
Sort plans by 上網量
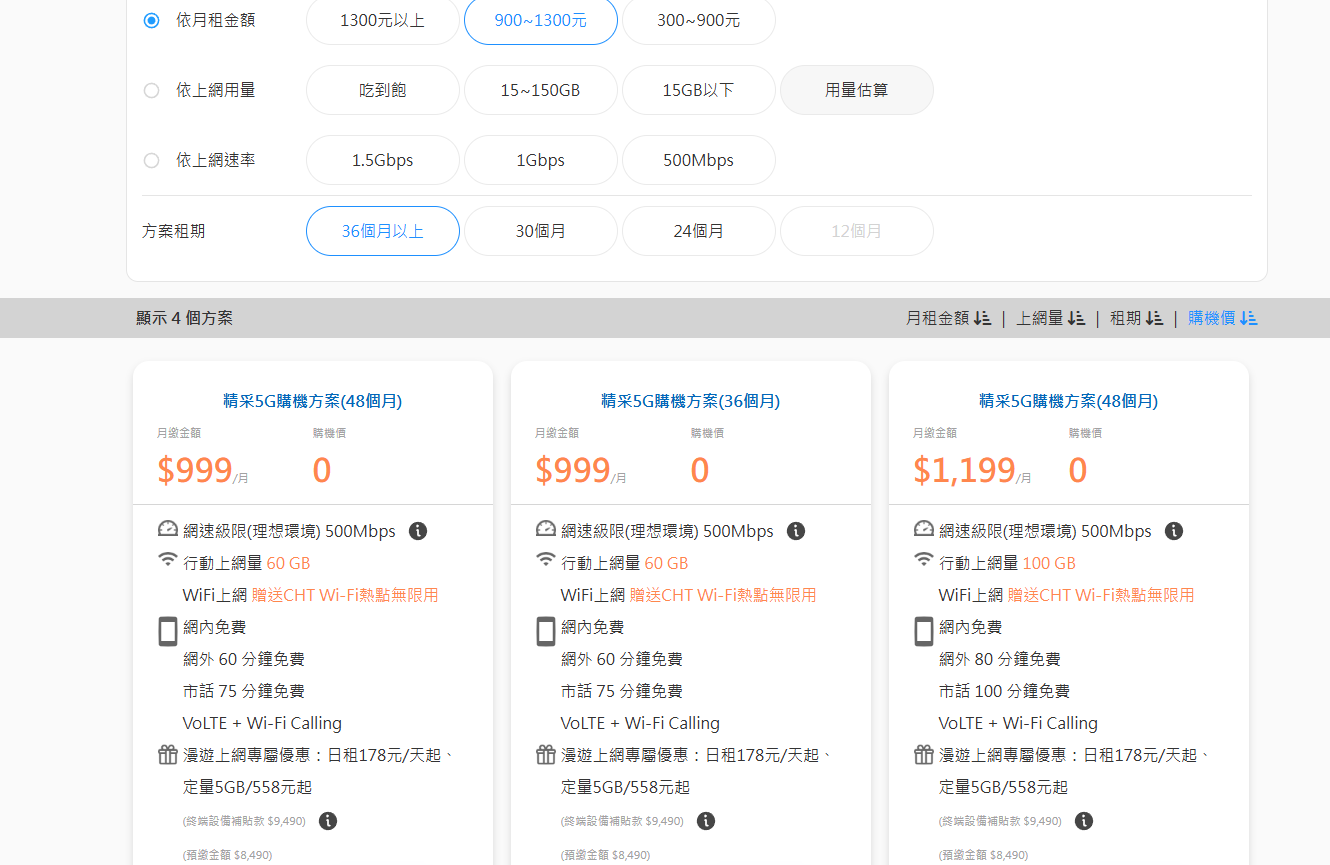1051,318
